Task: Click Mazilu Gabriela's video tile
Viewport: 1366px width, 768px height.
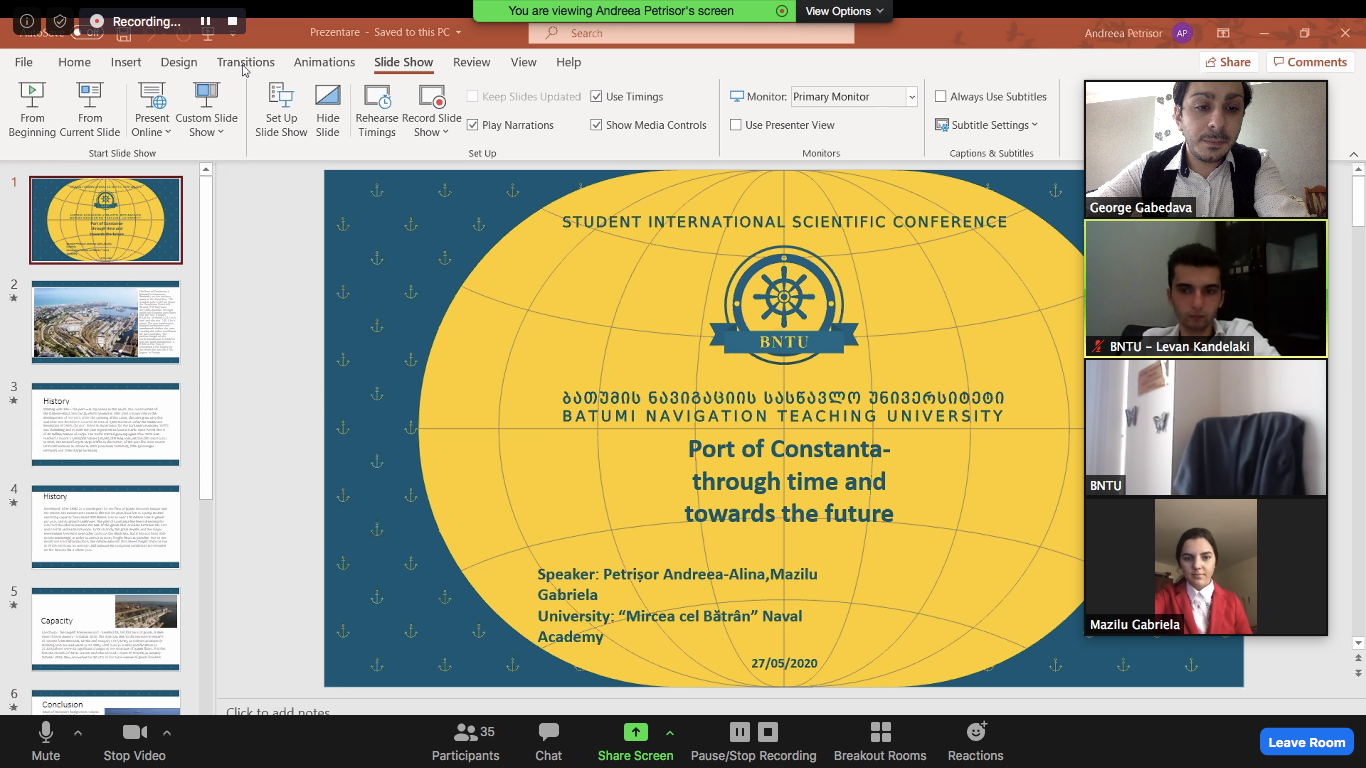Action: [x=1206, y=567]
